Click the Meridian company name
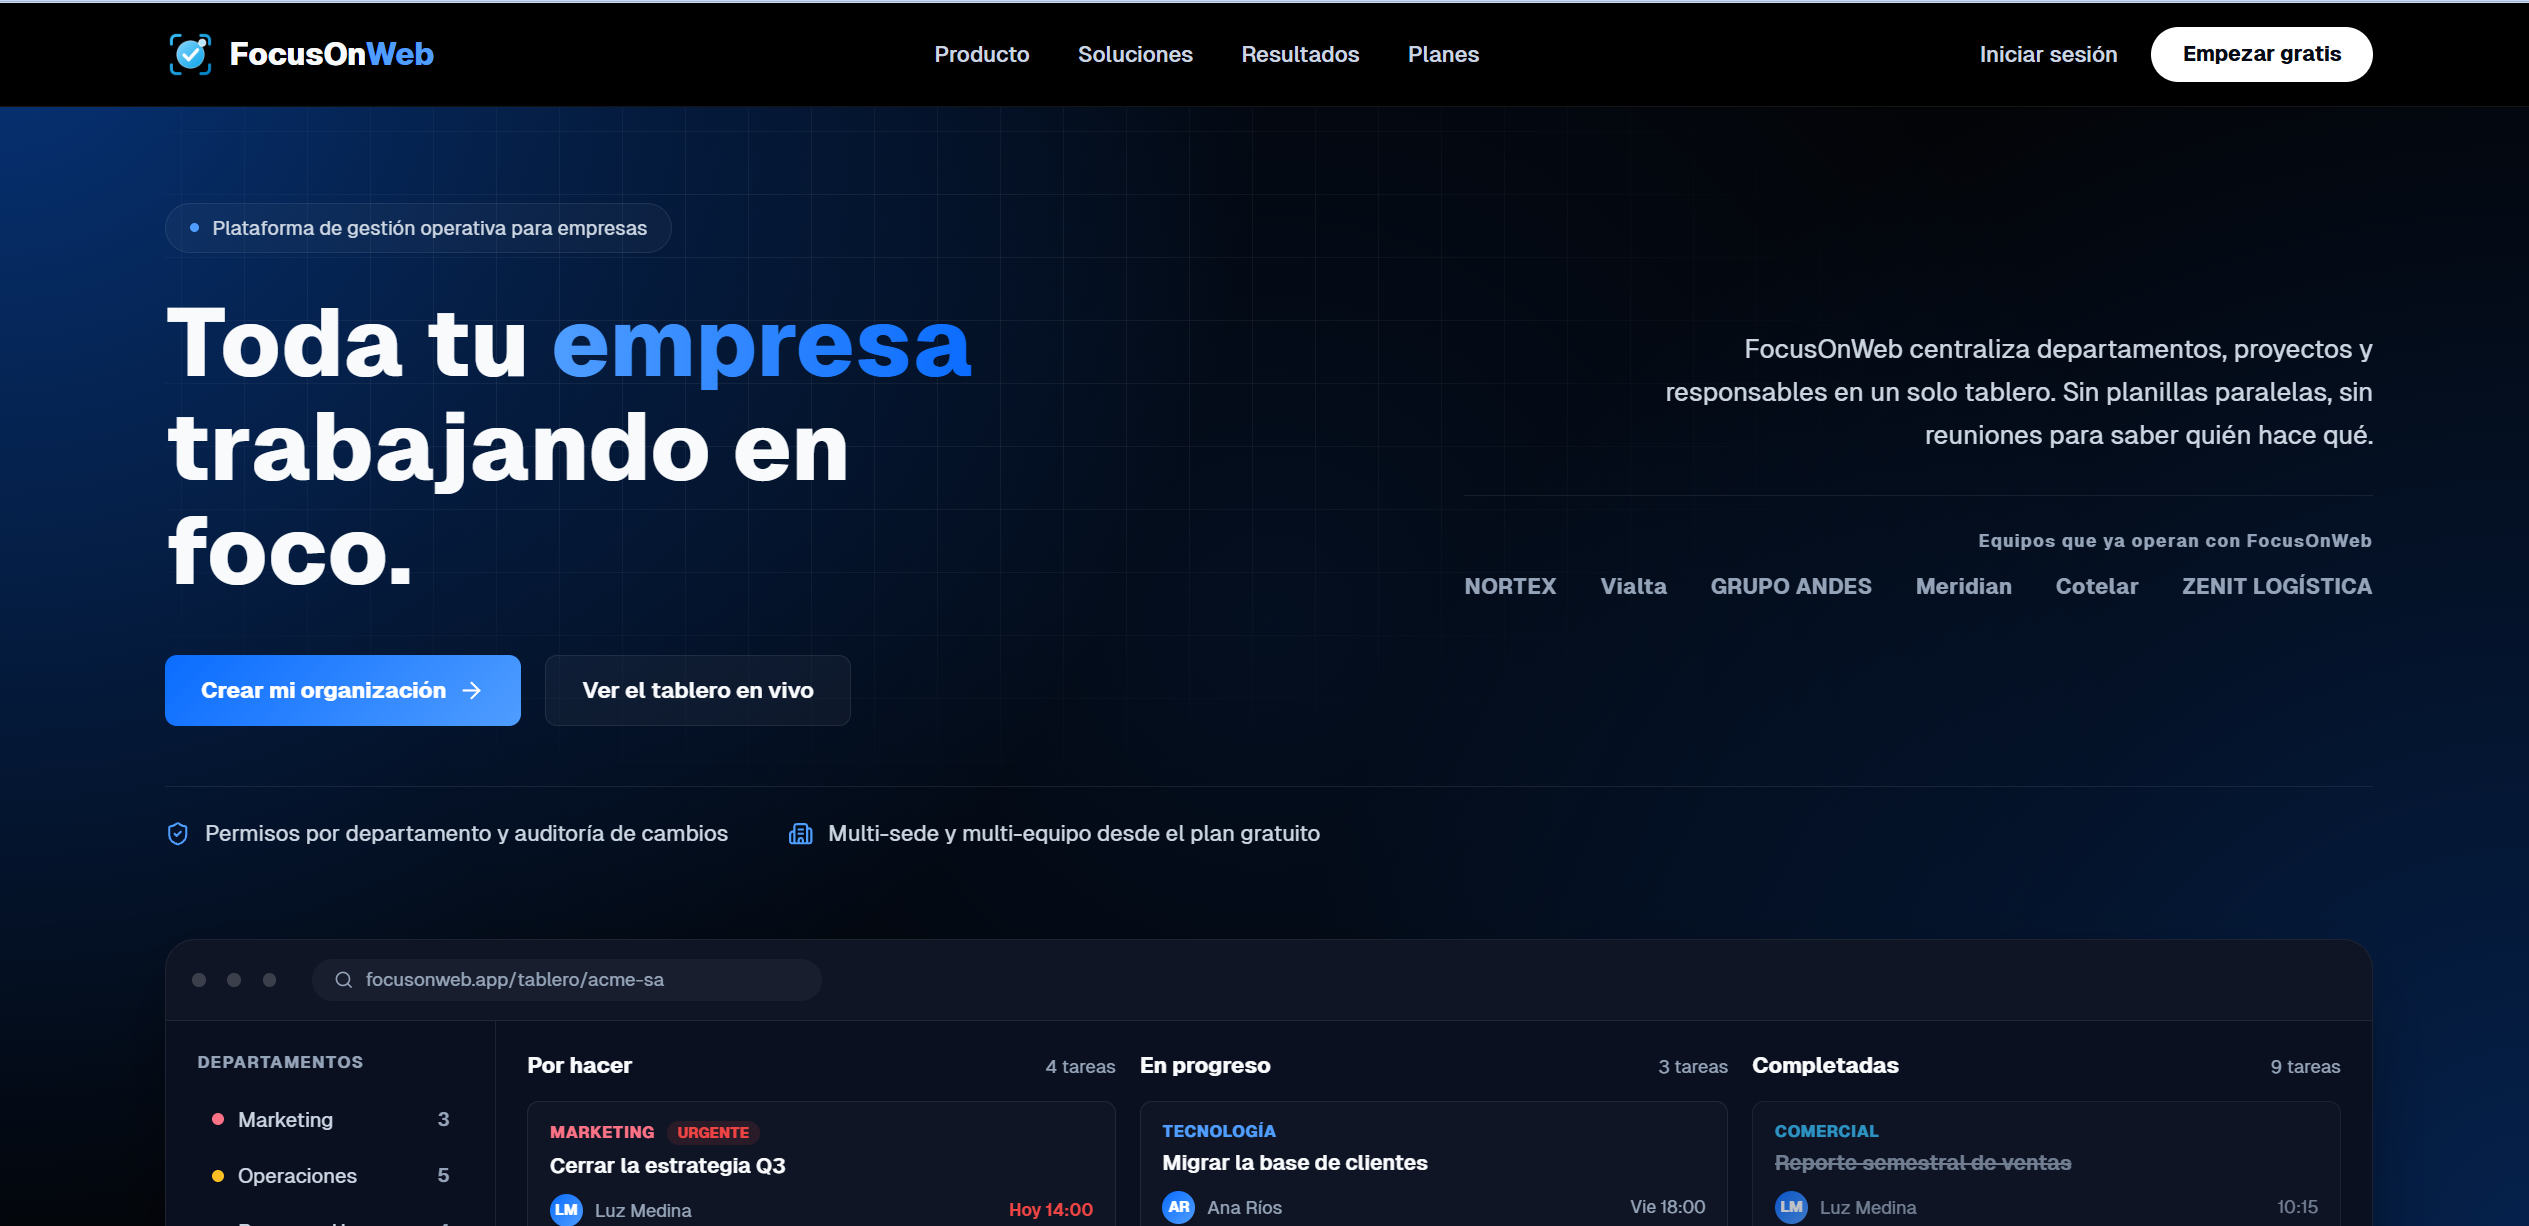 click(x=1963, y=586)
